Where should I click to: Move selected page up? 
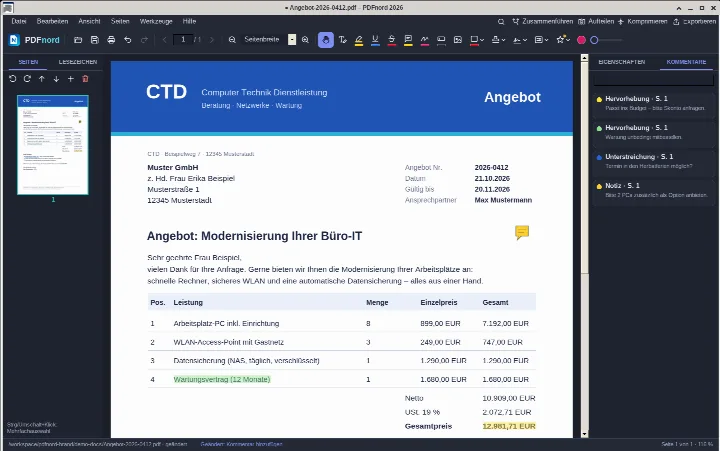pos(42,79)
